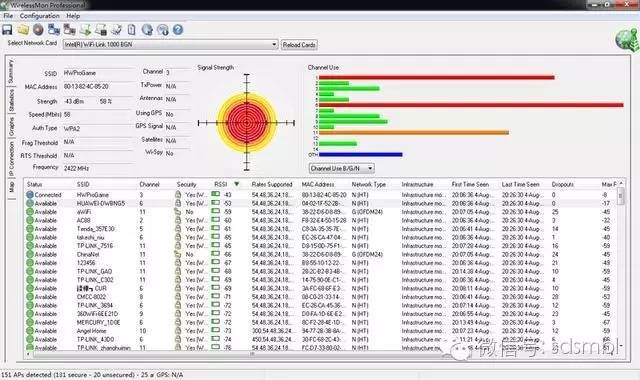Click the round red record icon
The width and height of the screenshot is (640, 380).
[38, 30]
